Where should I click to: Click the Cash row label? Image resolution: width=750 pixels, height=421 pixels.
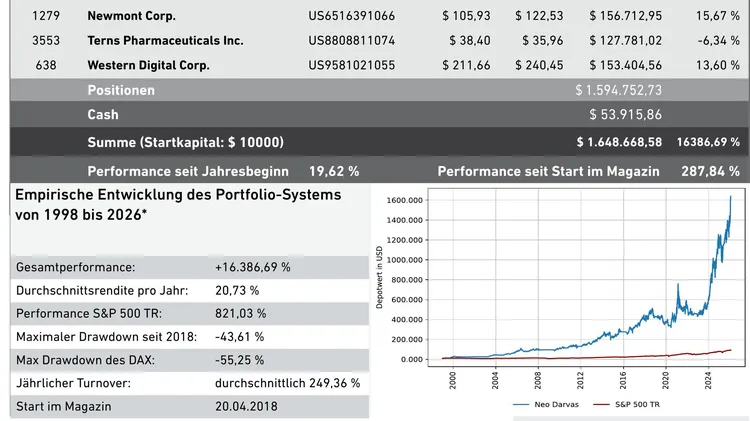tap(103, 115)
